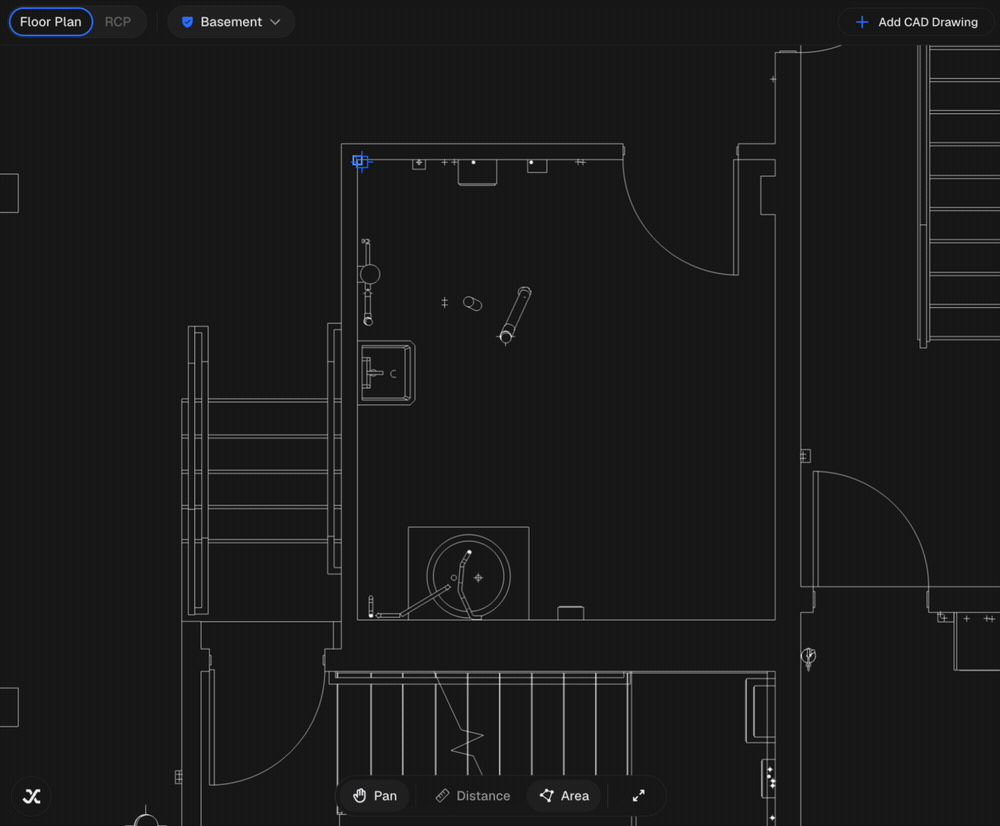The width and height of the screenshot is (1000, 826).
Task: Choose the Area polygon tool
Action: pos(564,795)
